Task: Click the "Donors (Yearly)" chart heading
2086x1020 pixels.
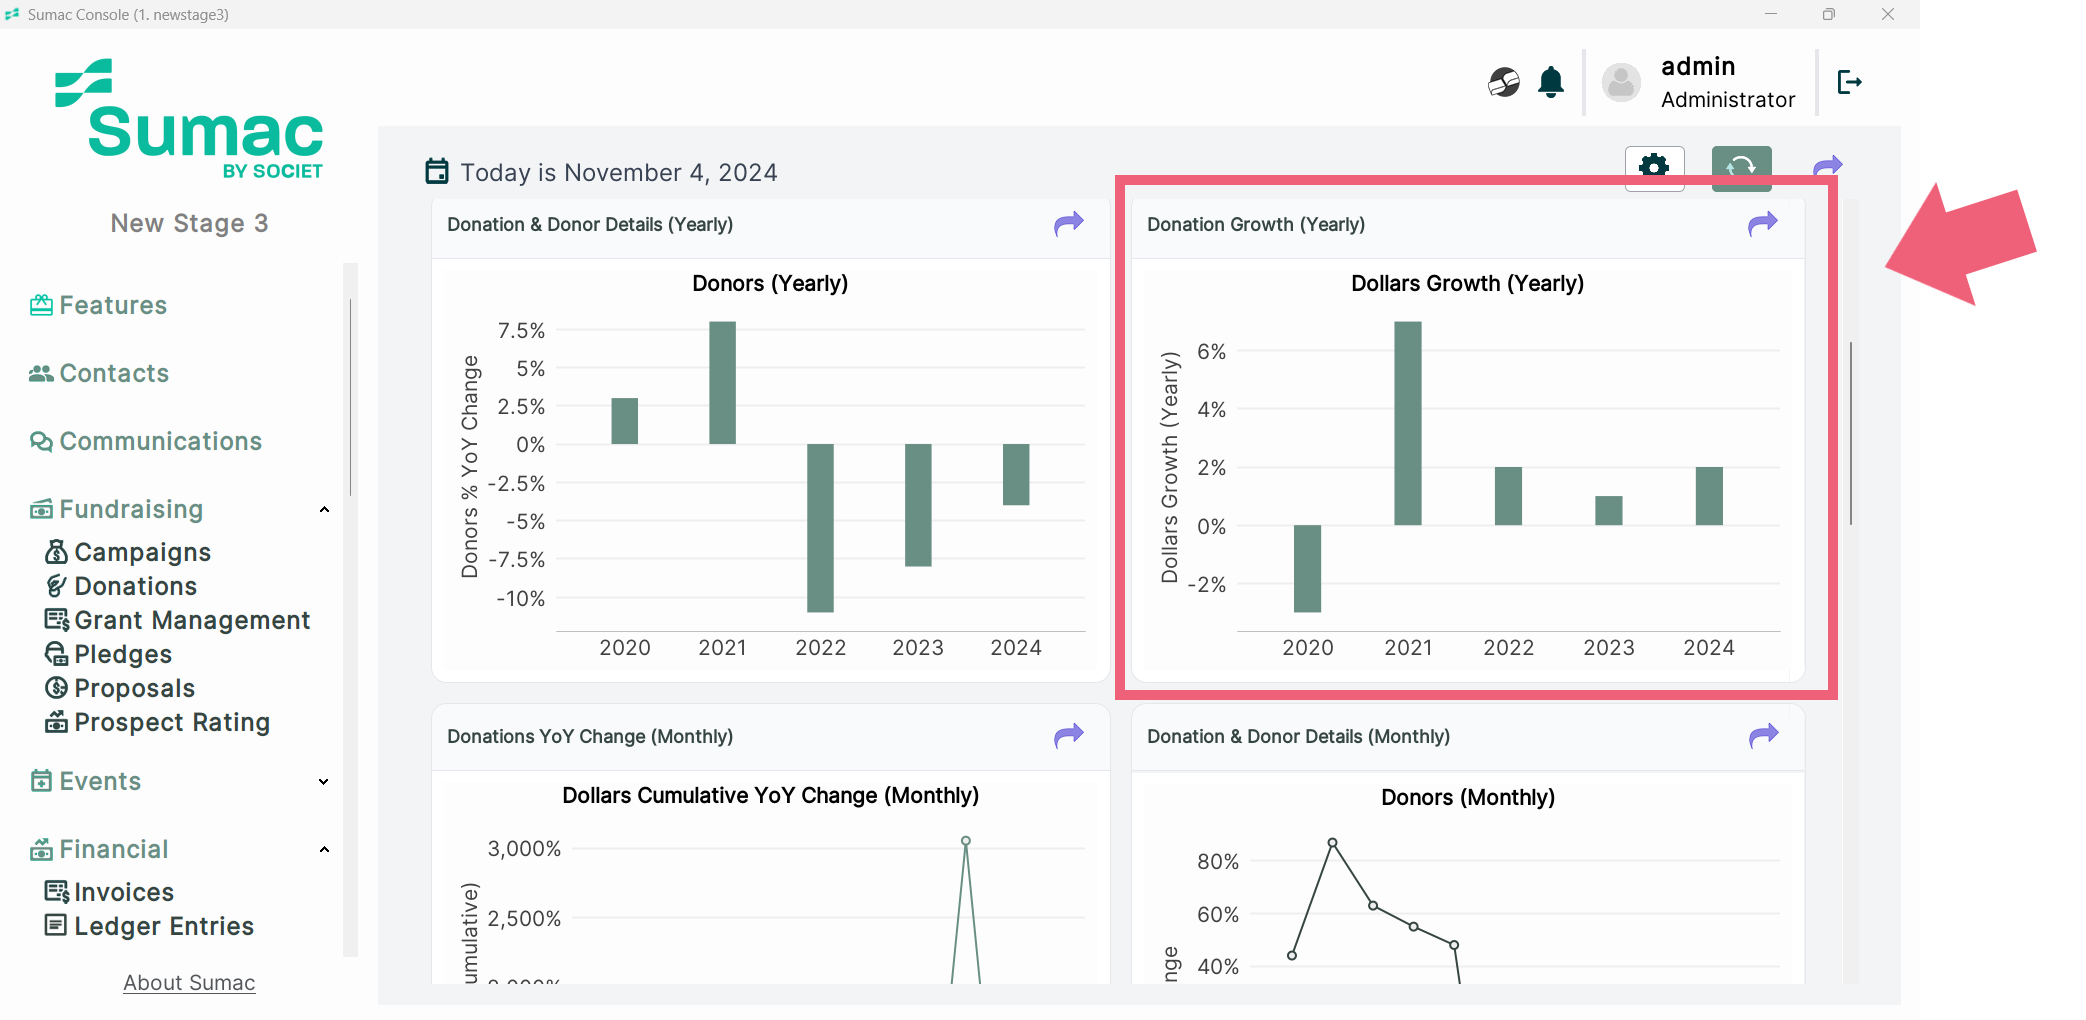Action: coord(770,283)
